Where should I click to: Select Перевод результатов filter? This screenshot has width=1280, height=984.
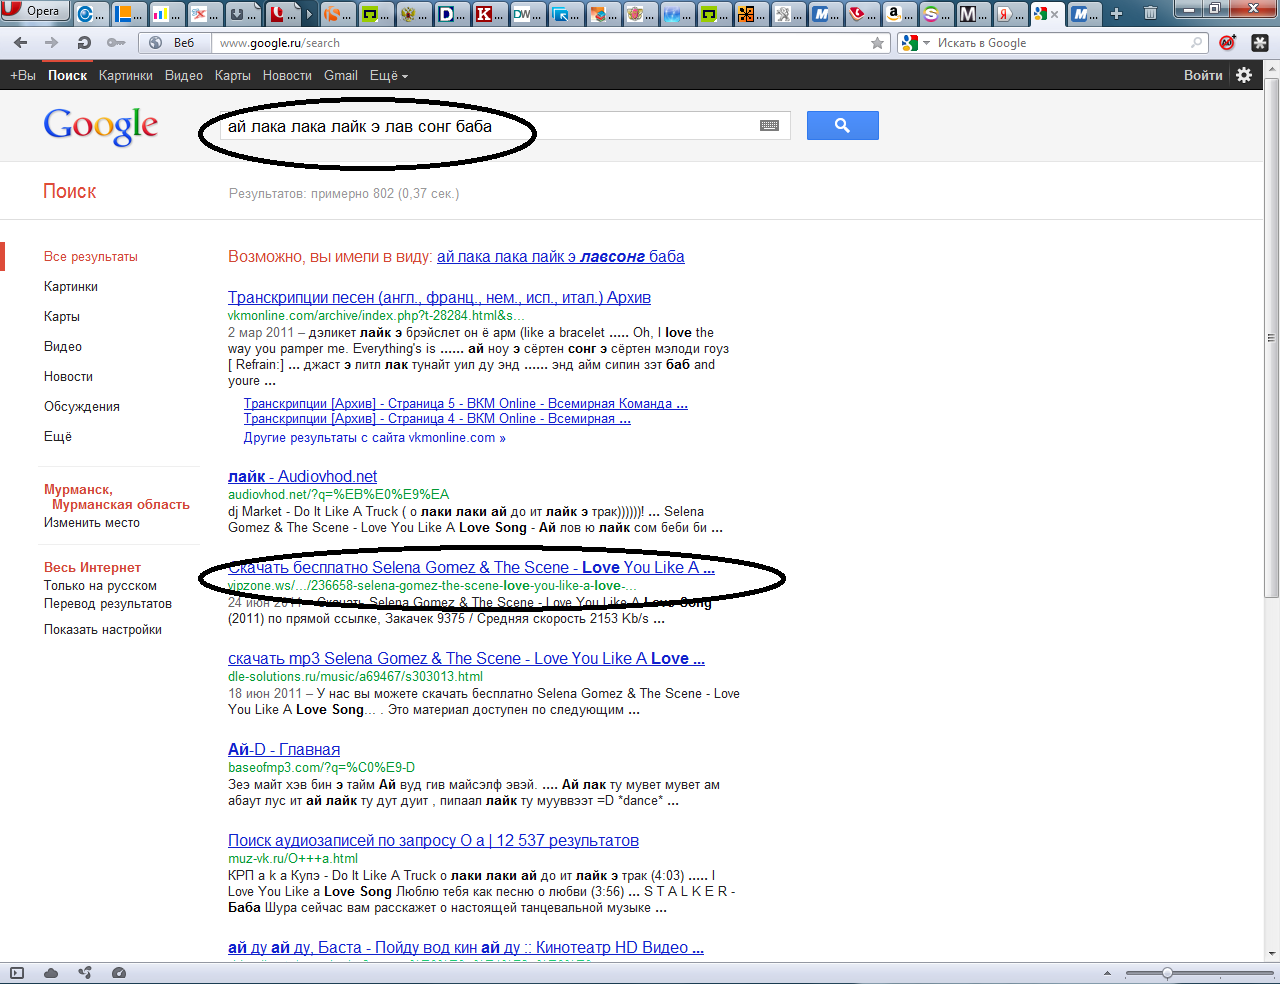coord(108,604)
